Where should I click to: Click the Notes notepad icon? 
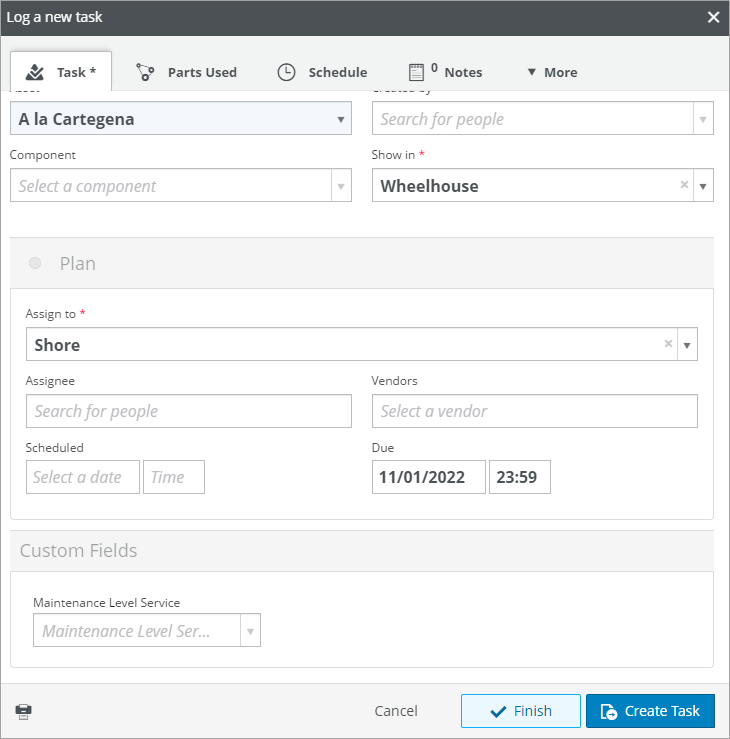click(416, 72)
